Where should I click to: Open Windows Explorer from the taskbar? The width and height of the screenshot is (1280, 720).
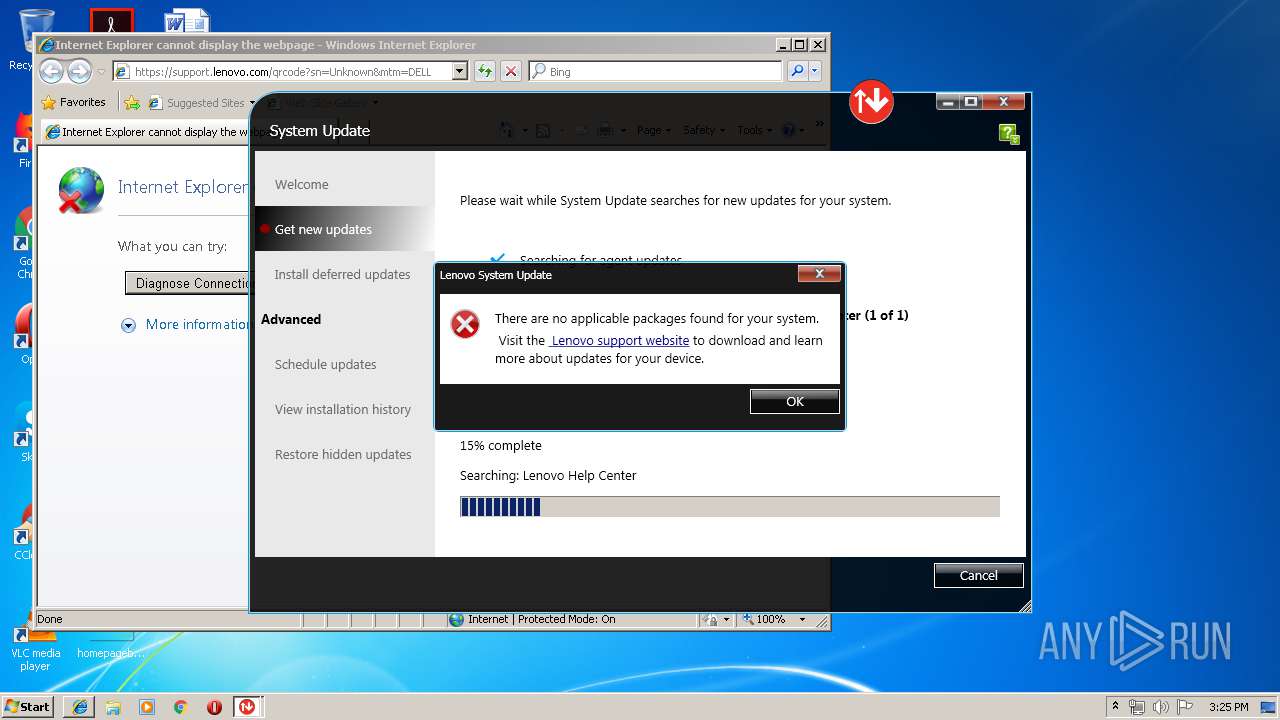click(x=113, y=706)
